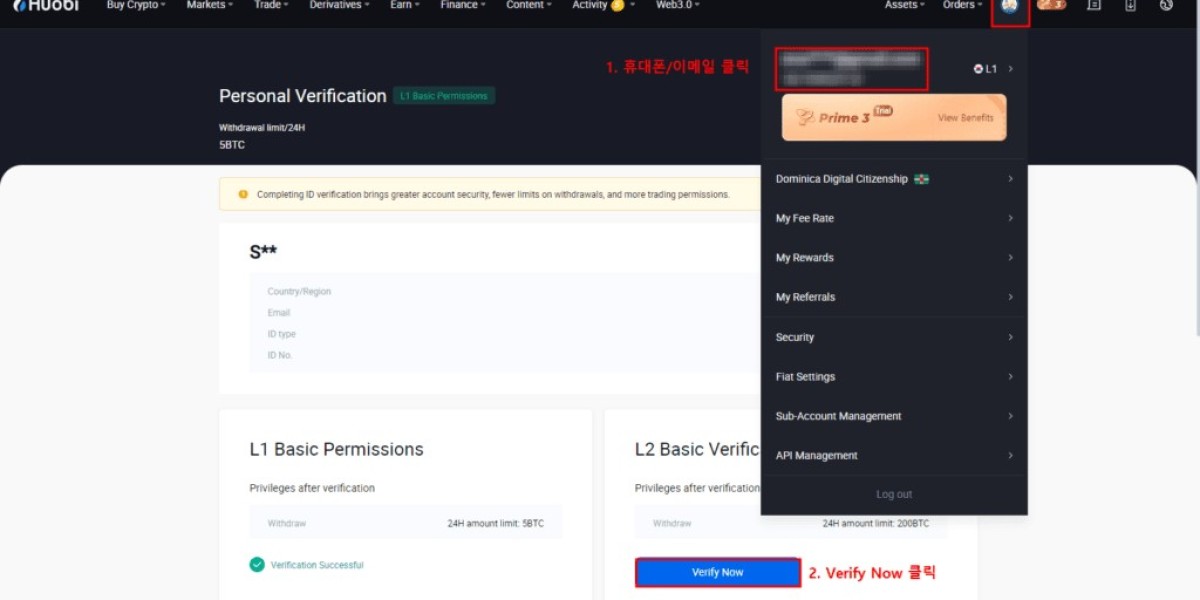Image resolution: width=1200 pixels, height=600 pixels.
Task: Click the green Verification Successful checkmark icon
Action: [257, 565]
